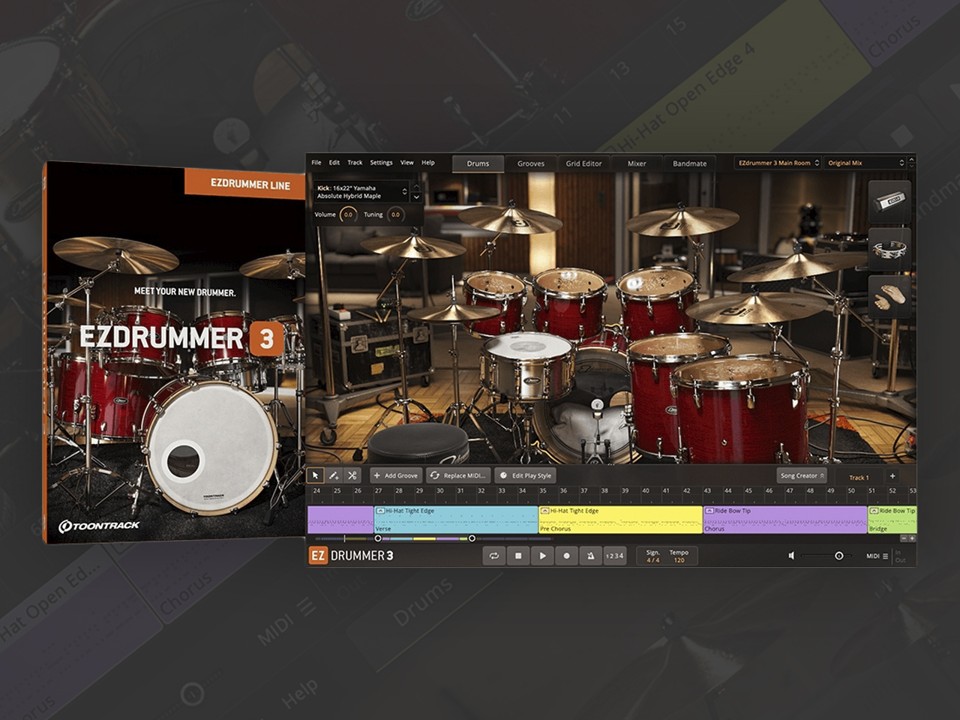
Task: Click the right loop range handle
Action: pyautogui.click(x=471, y=539)
